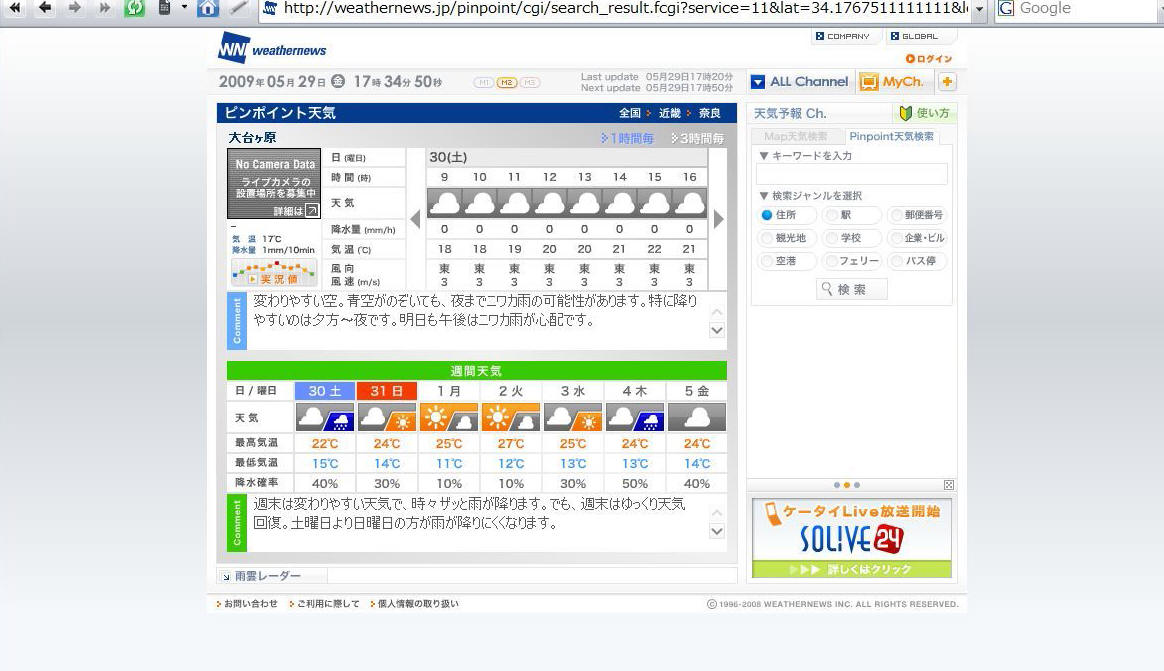
Task: Open the 実況値 observed values chart
Action: 274,274
